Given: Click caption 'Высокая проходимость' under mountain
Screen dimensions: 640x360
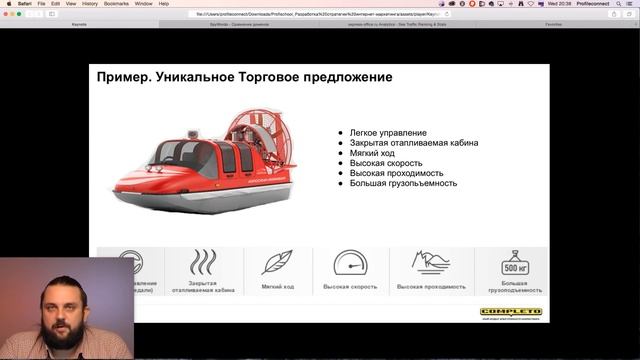Looking at the screenshot, I should pos(431,287).
